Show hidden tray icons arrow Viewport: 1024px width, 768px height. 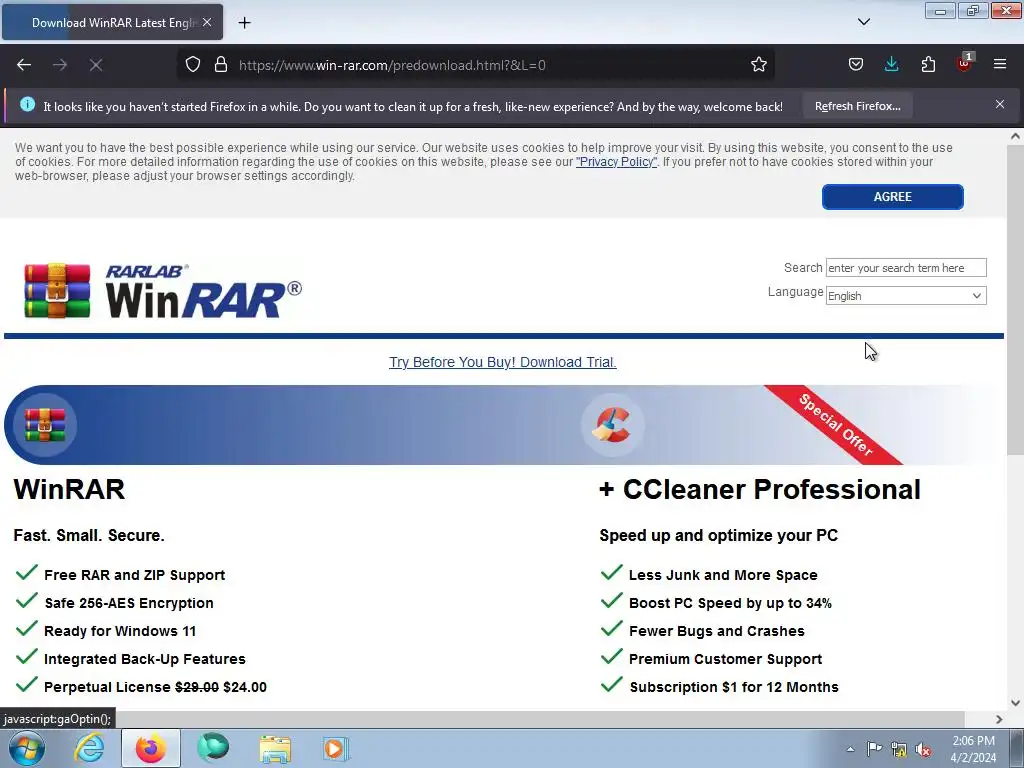coord(850,749)
